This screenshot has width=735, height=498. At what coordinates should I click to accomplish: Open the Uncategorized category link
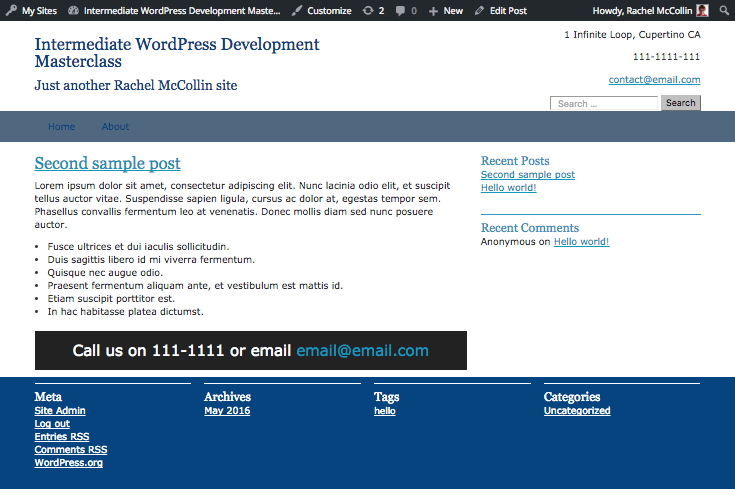(x=577, y=411)
